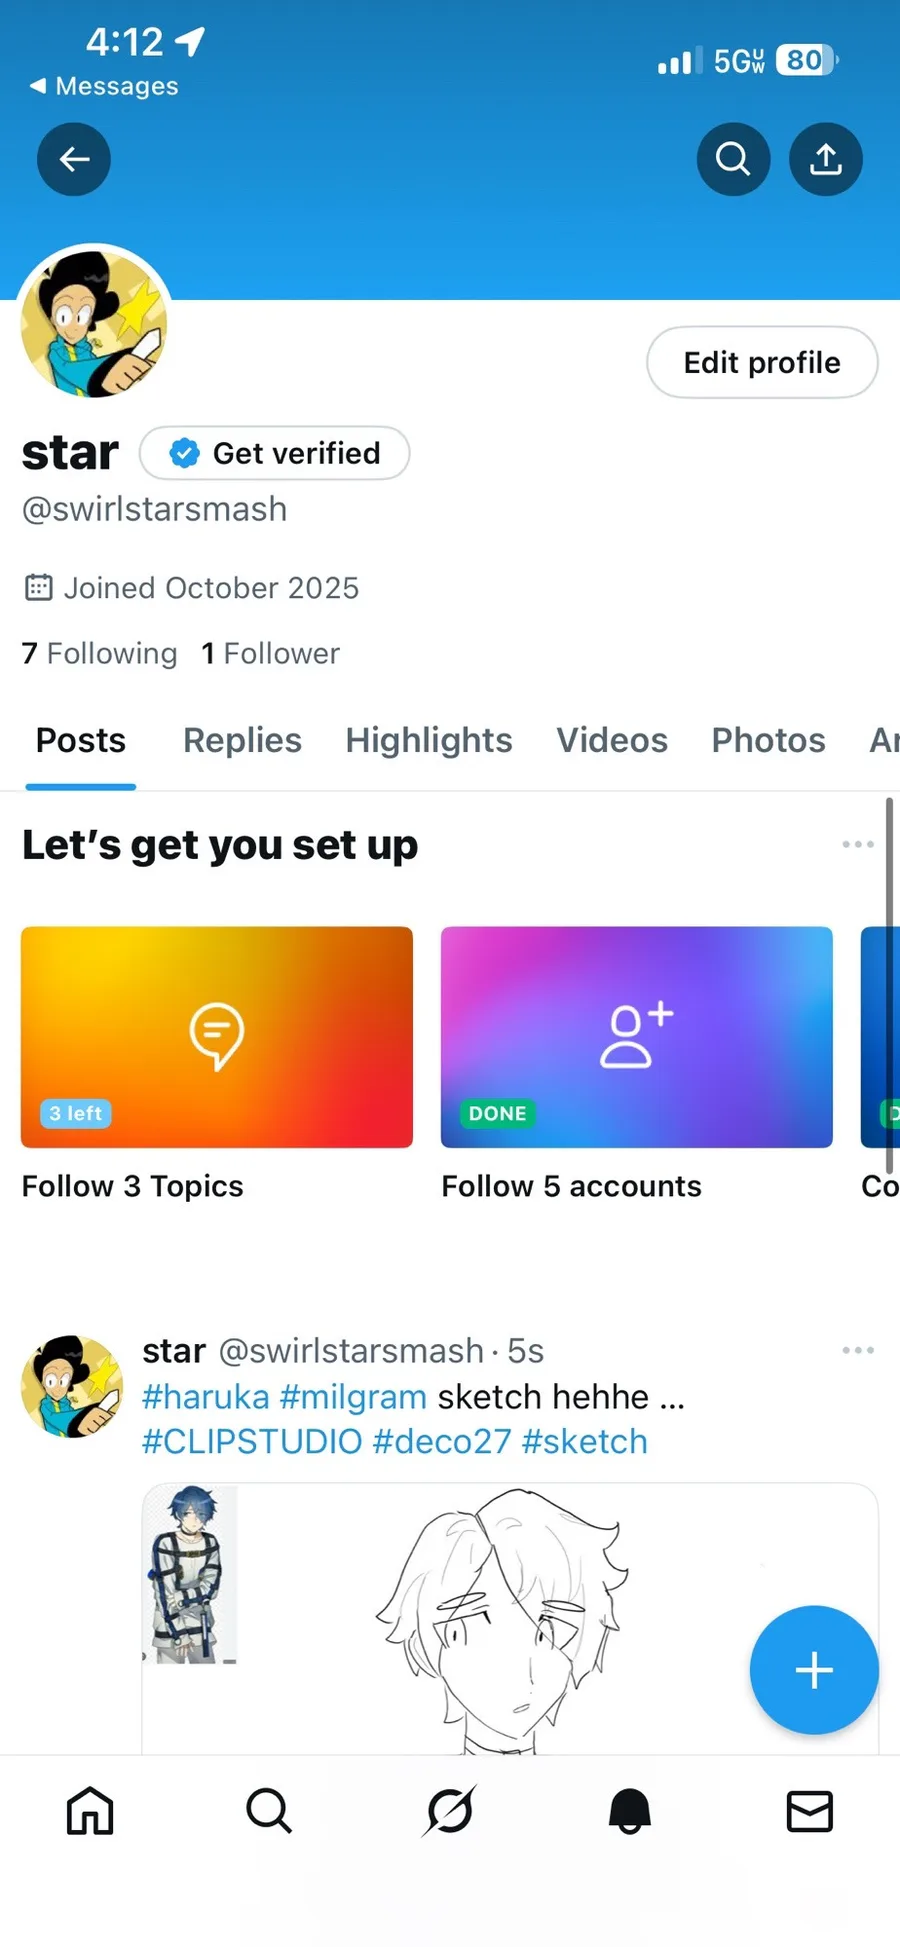900x1947 pixels.
Task: Tap the Edit profile button
Action: (x=762, y=362)
